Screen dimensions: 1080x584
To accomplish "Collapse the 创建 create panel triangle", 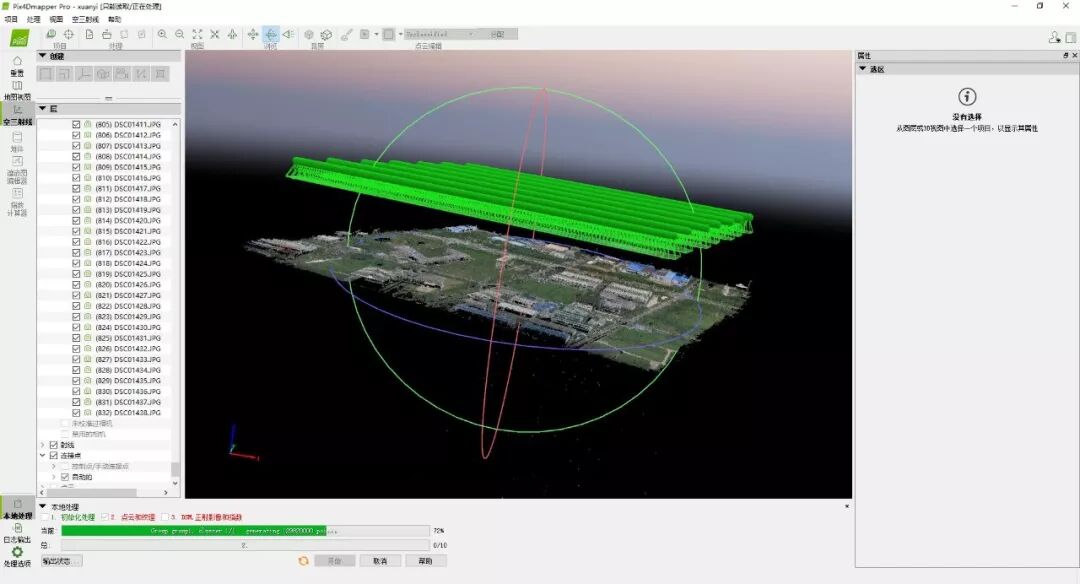I will [42, 56].
